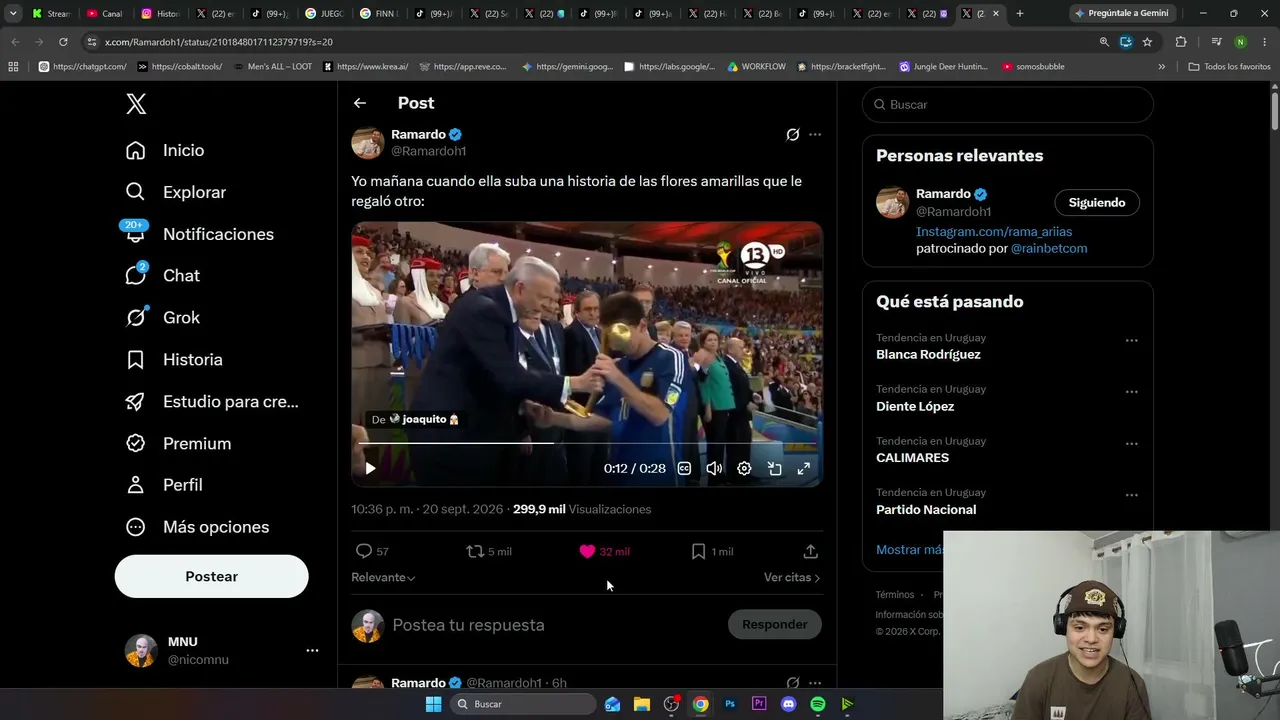Unlike the post via pink heart
Image resolution: width=1280 pixels, height=720 pixels.
pos(587,551)
